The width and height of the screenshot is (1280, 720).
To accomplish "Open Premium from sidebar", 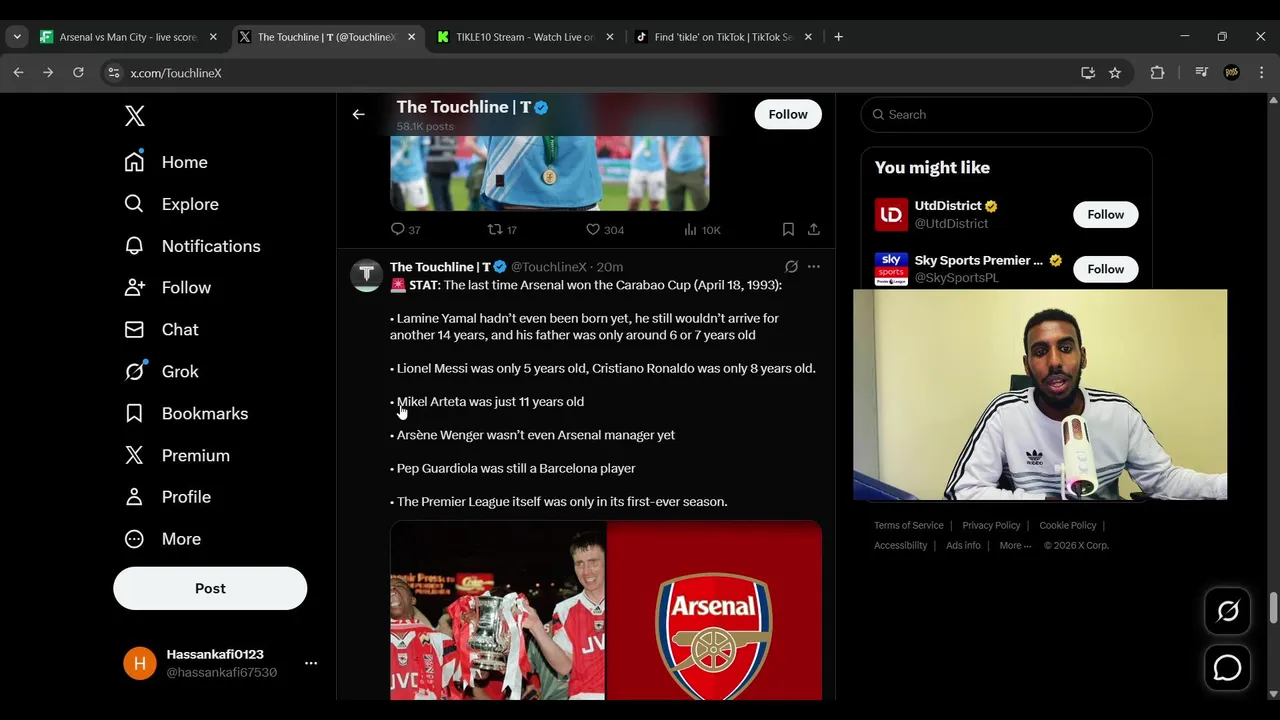I will point(177,456).
